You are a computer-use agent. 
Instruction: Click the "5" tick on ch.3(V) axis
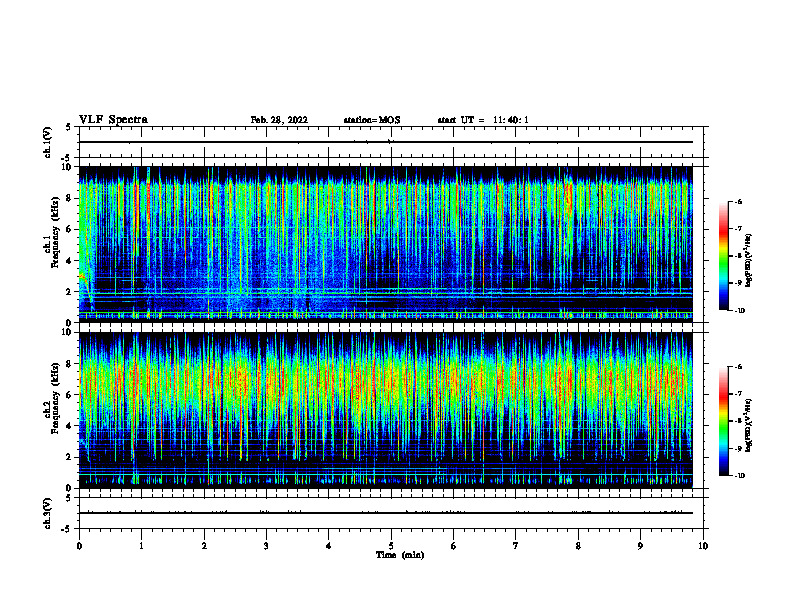[x=69, y=498]
